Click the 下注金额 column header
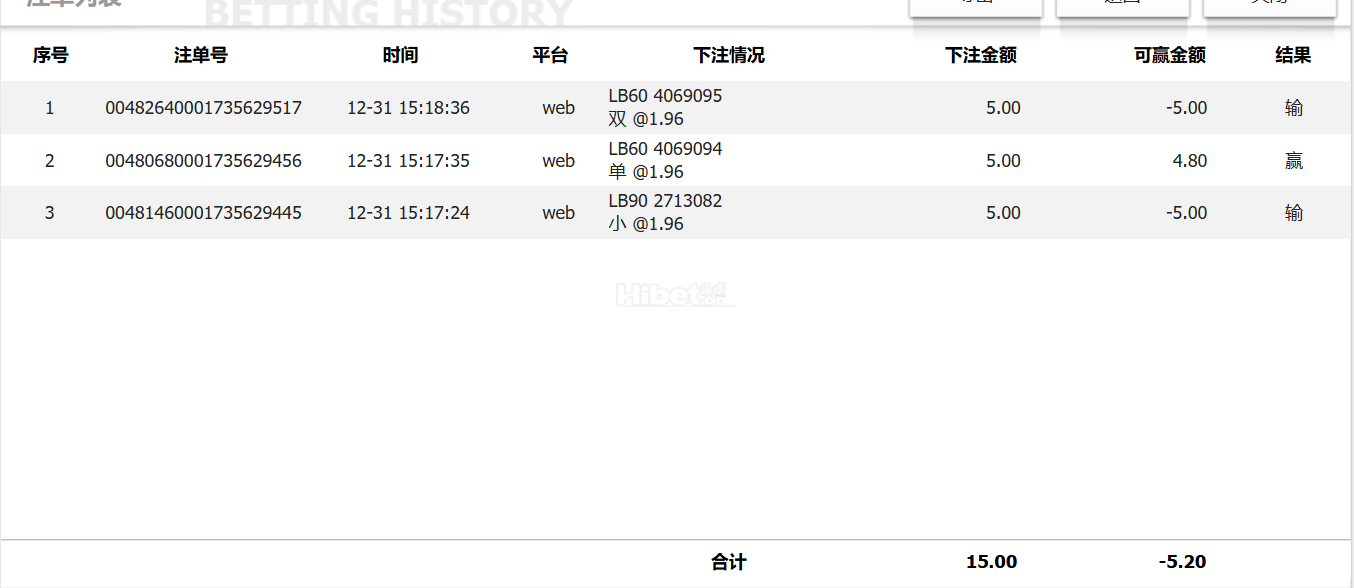The width and height of the screenshot is (1354, 588). tap(981, 56)
